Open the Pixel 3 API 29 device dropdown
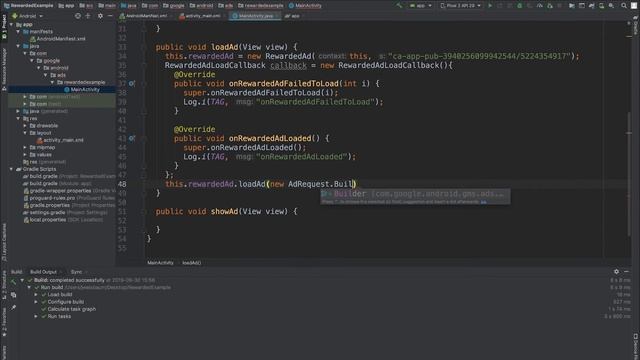This screenshot has width=640, height=360. 460,6
